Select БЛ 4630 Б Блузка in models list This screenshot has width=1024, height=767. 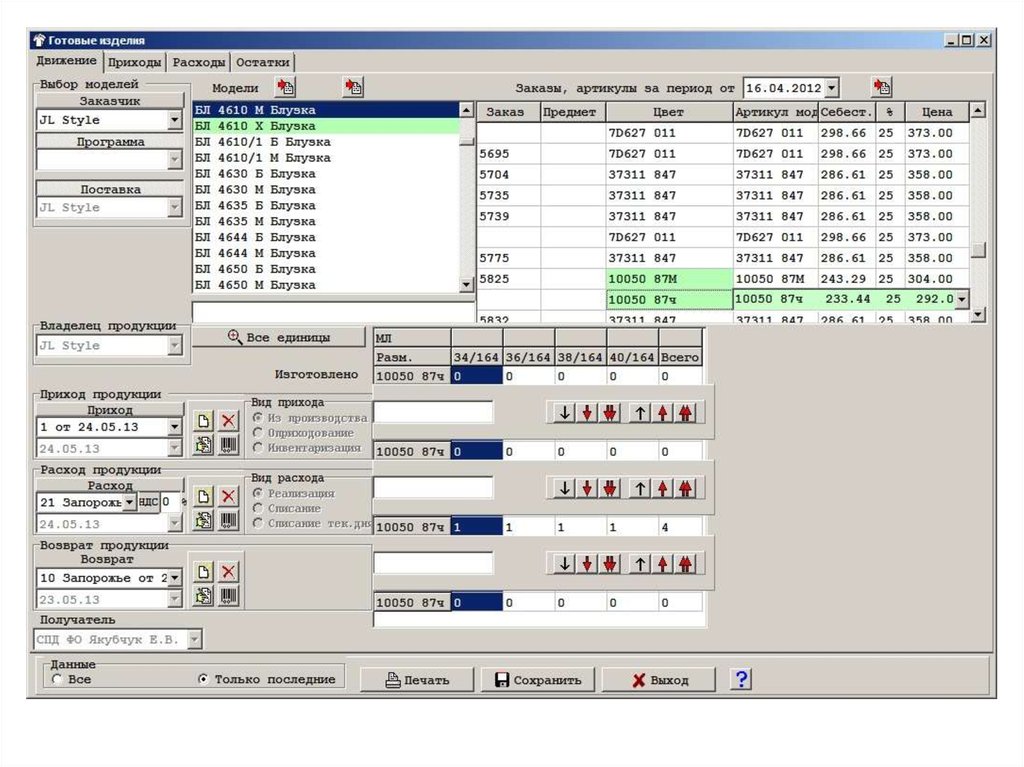pyautogui.click(x=255, y=174)
